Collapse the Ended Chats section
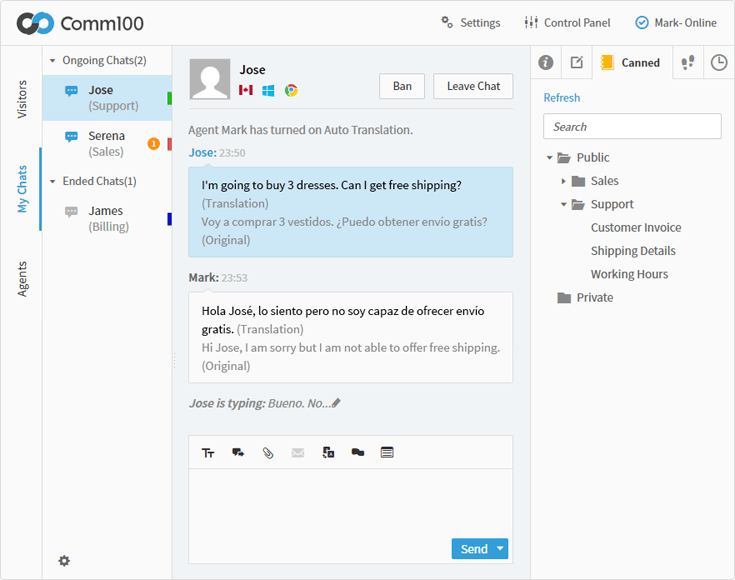 click(52, 181)
